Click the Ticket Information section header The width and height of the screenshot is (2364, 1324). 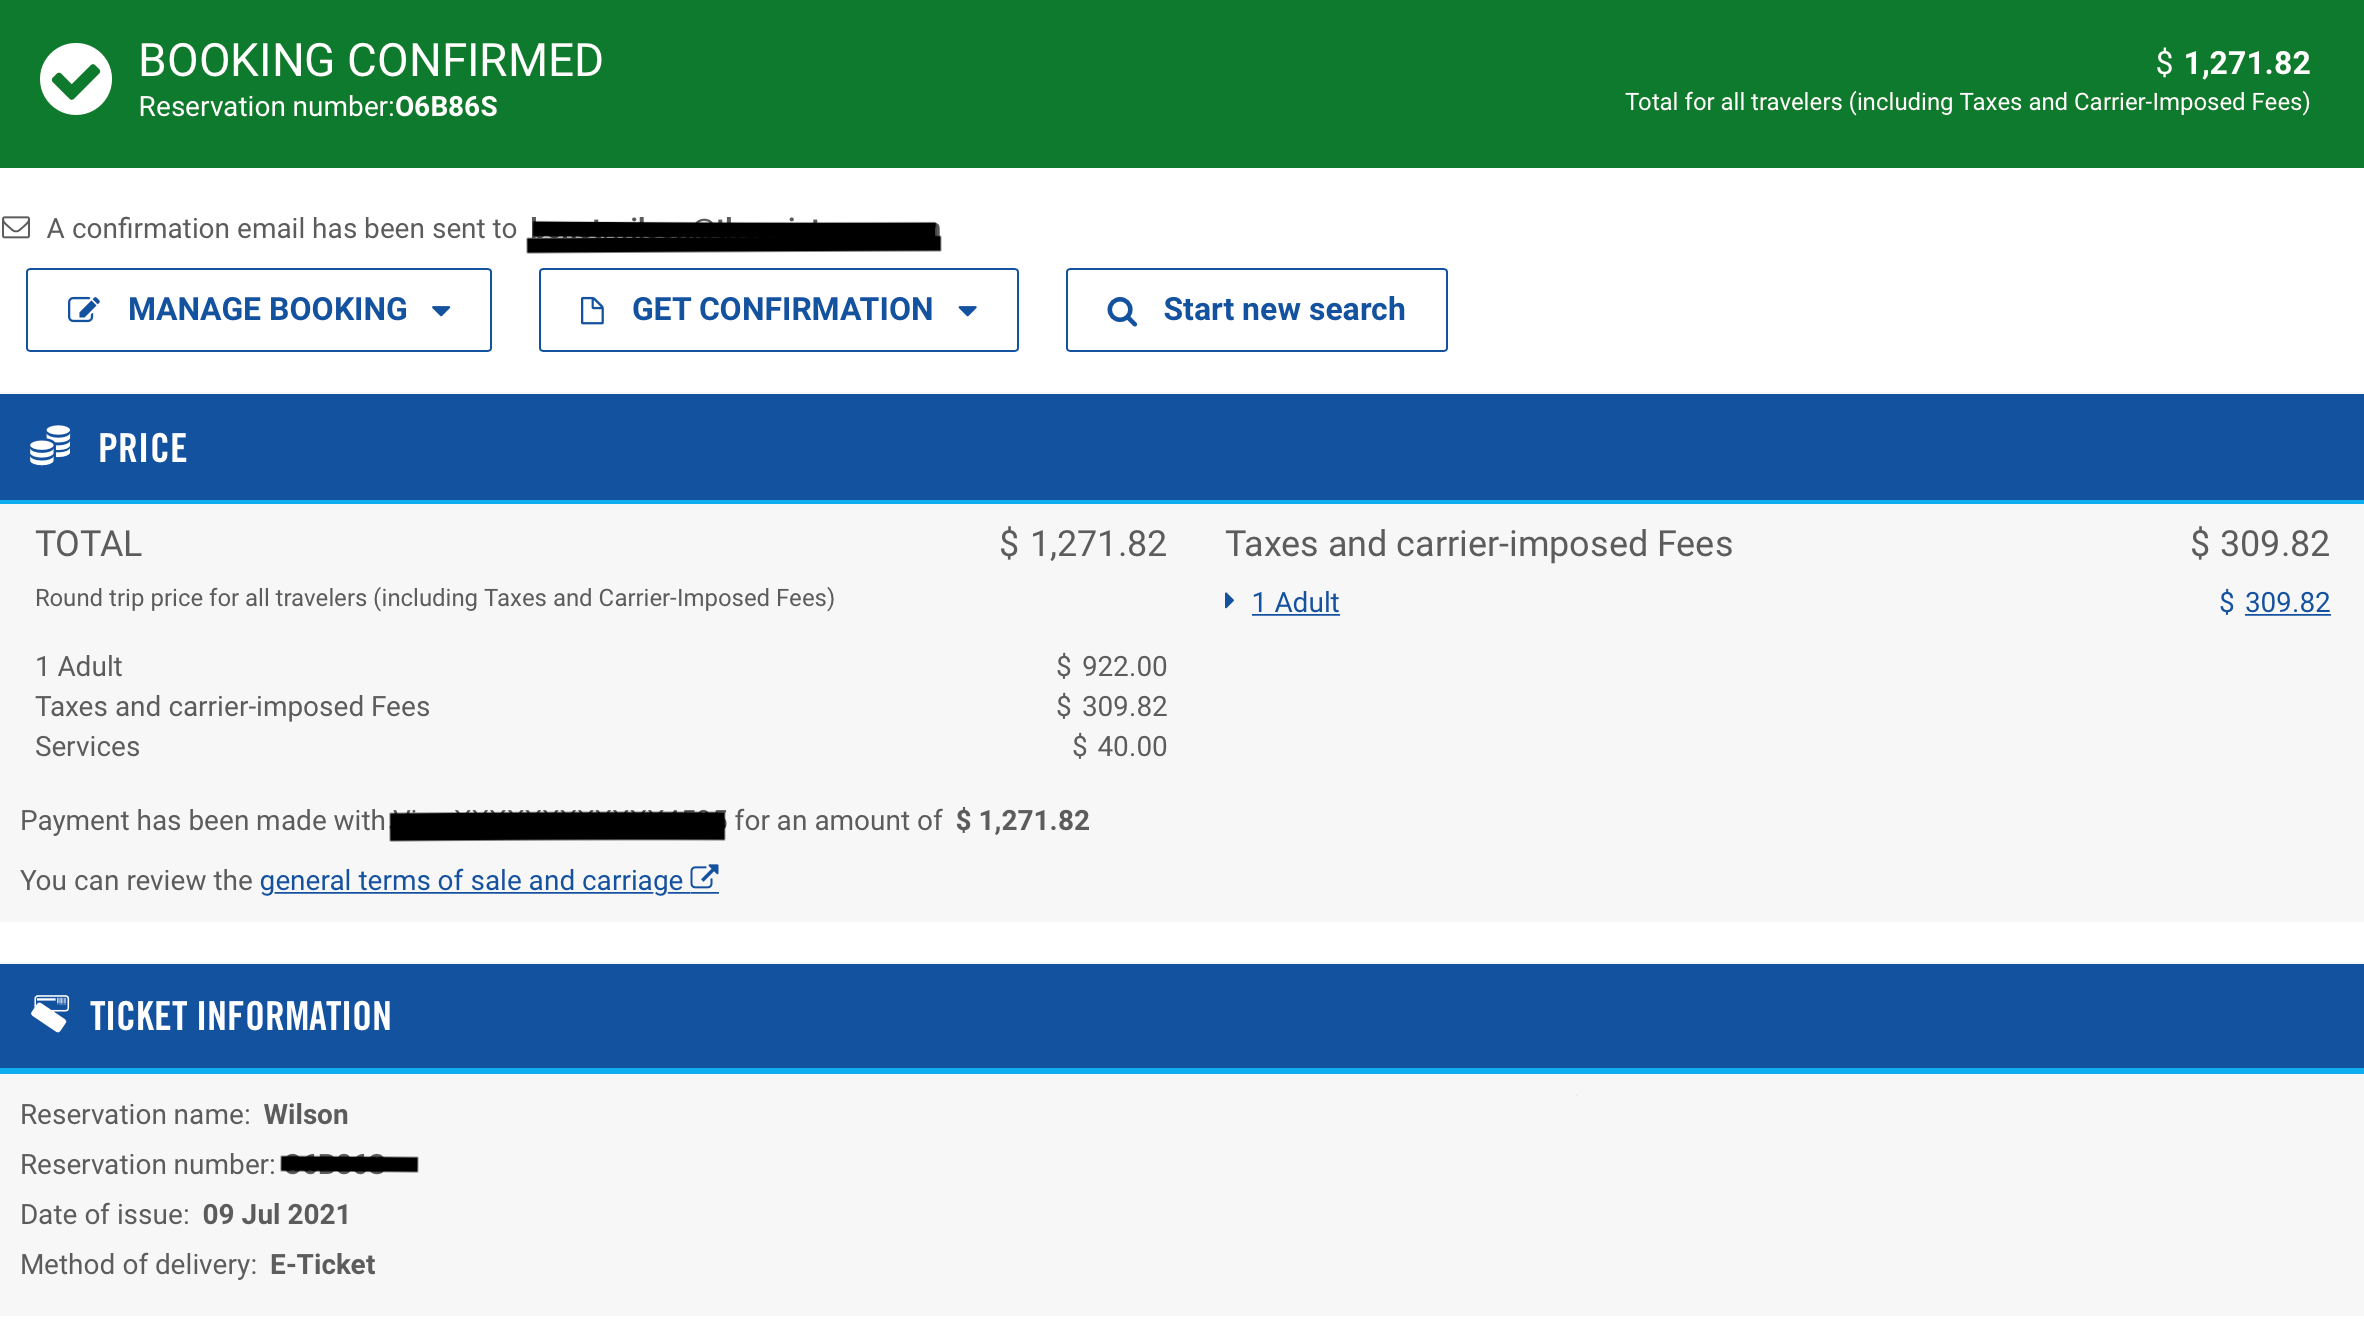pyautogui.click(x=240, y=1016)
